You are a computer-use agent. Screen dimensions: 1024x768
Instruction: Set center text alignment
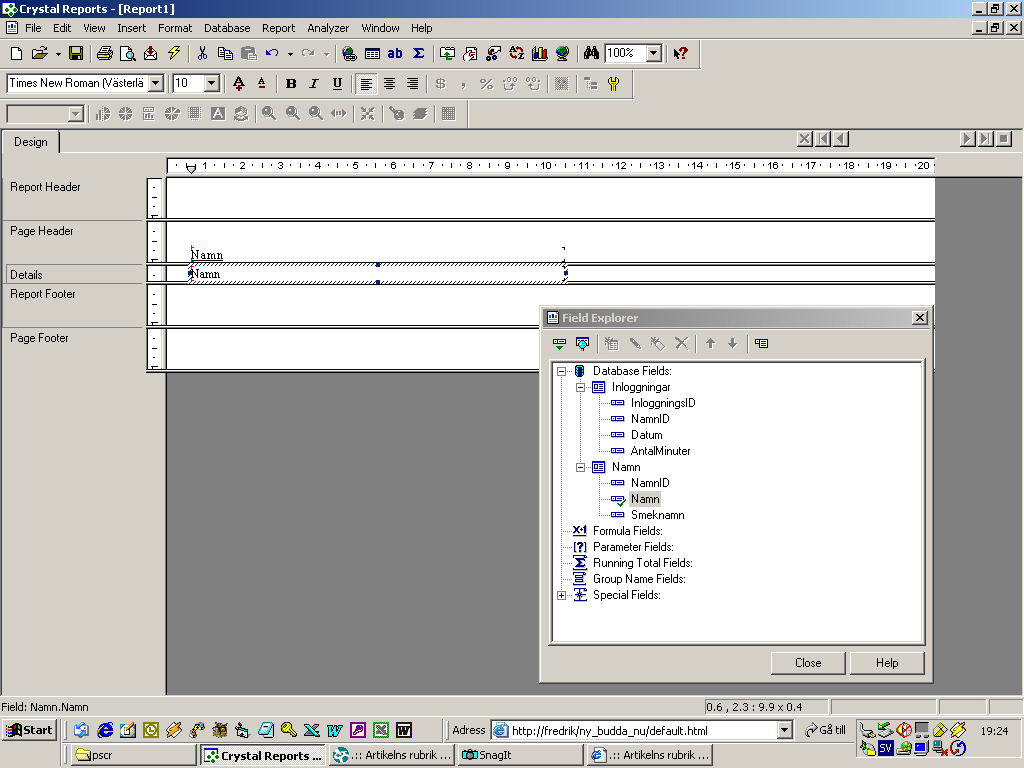(x=389, y=84)
